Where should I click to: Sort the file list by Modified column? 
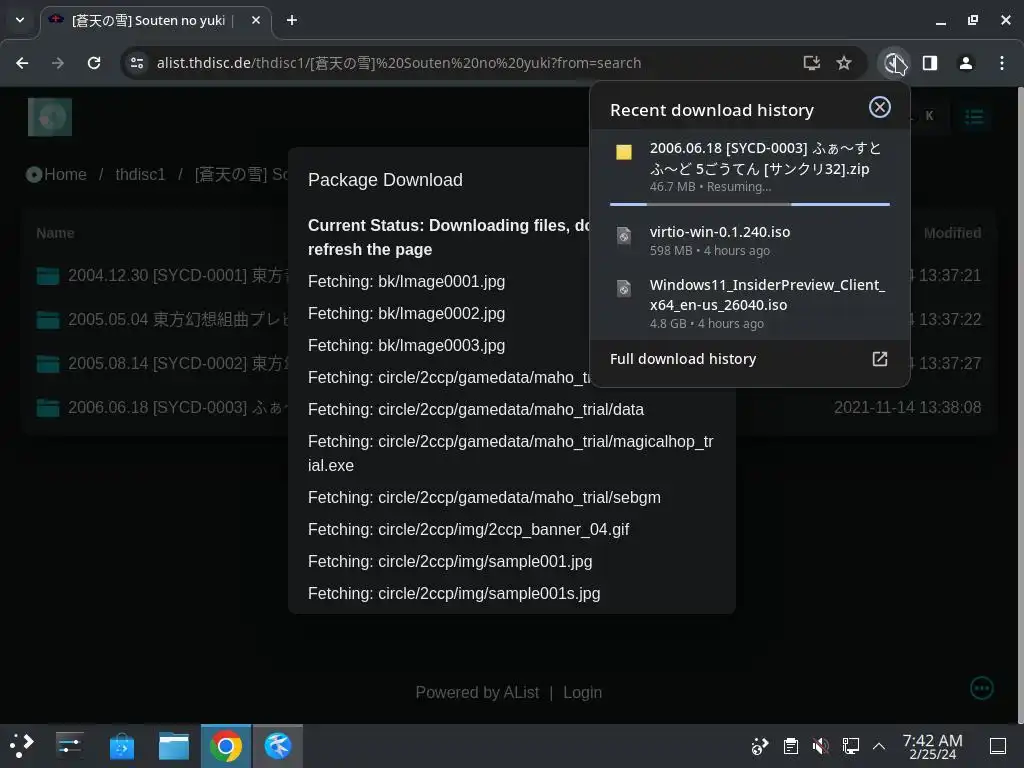click(x=952, y=233)
